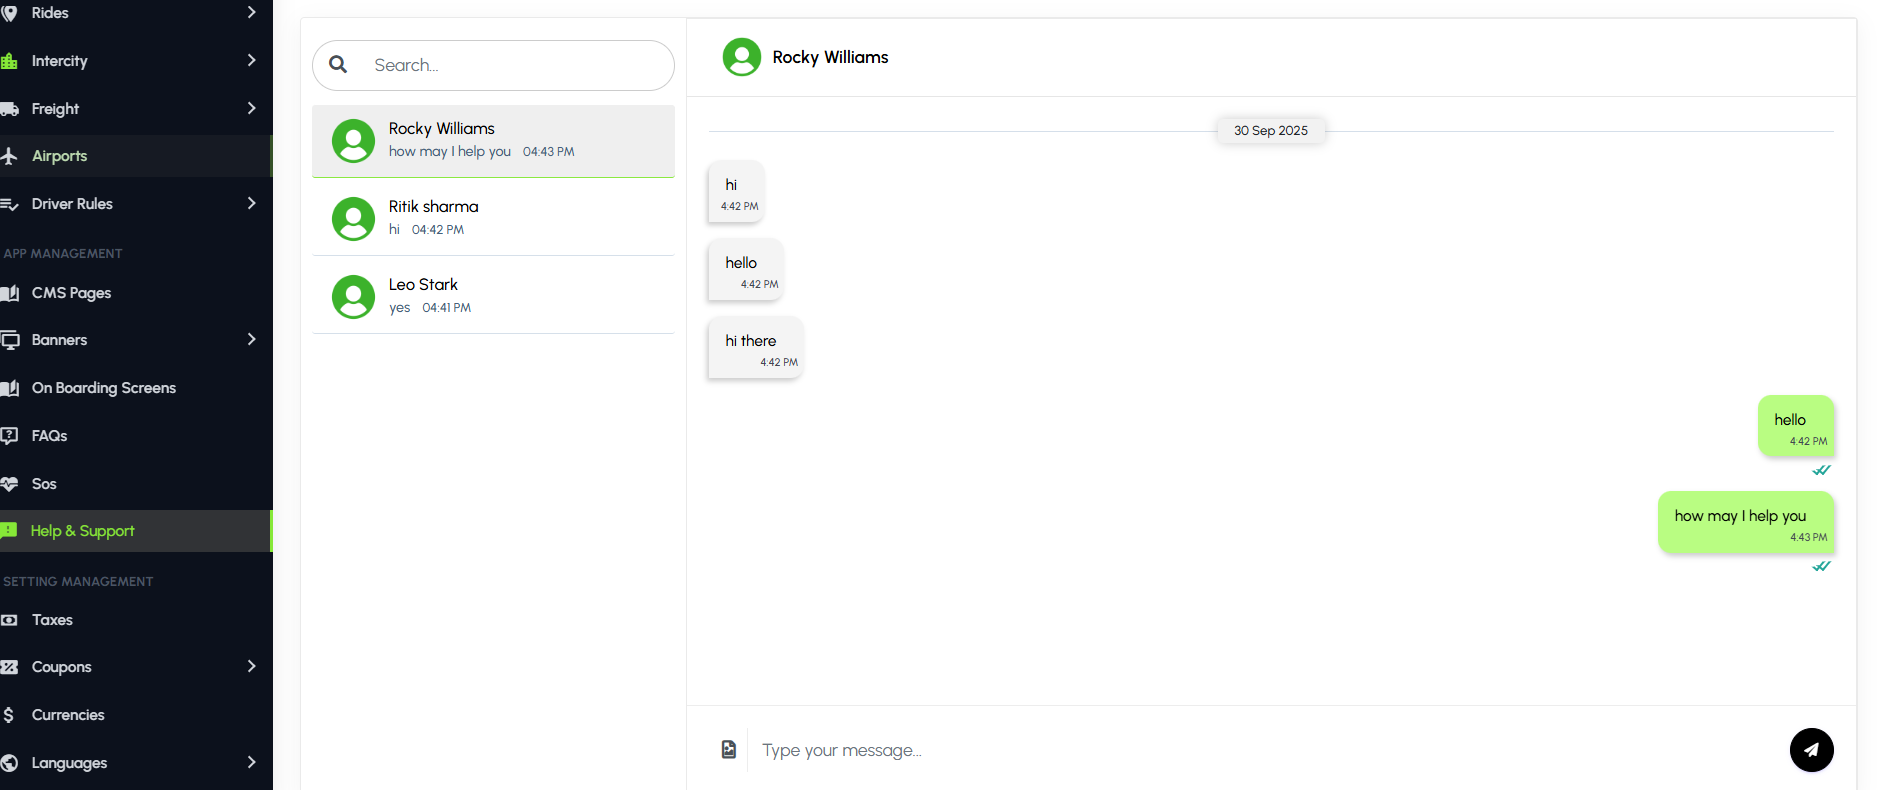Click the Taxes icon in sidebar
The width and height of the screenshot is (1879, 790).
click(x=10, y=620)
